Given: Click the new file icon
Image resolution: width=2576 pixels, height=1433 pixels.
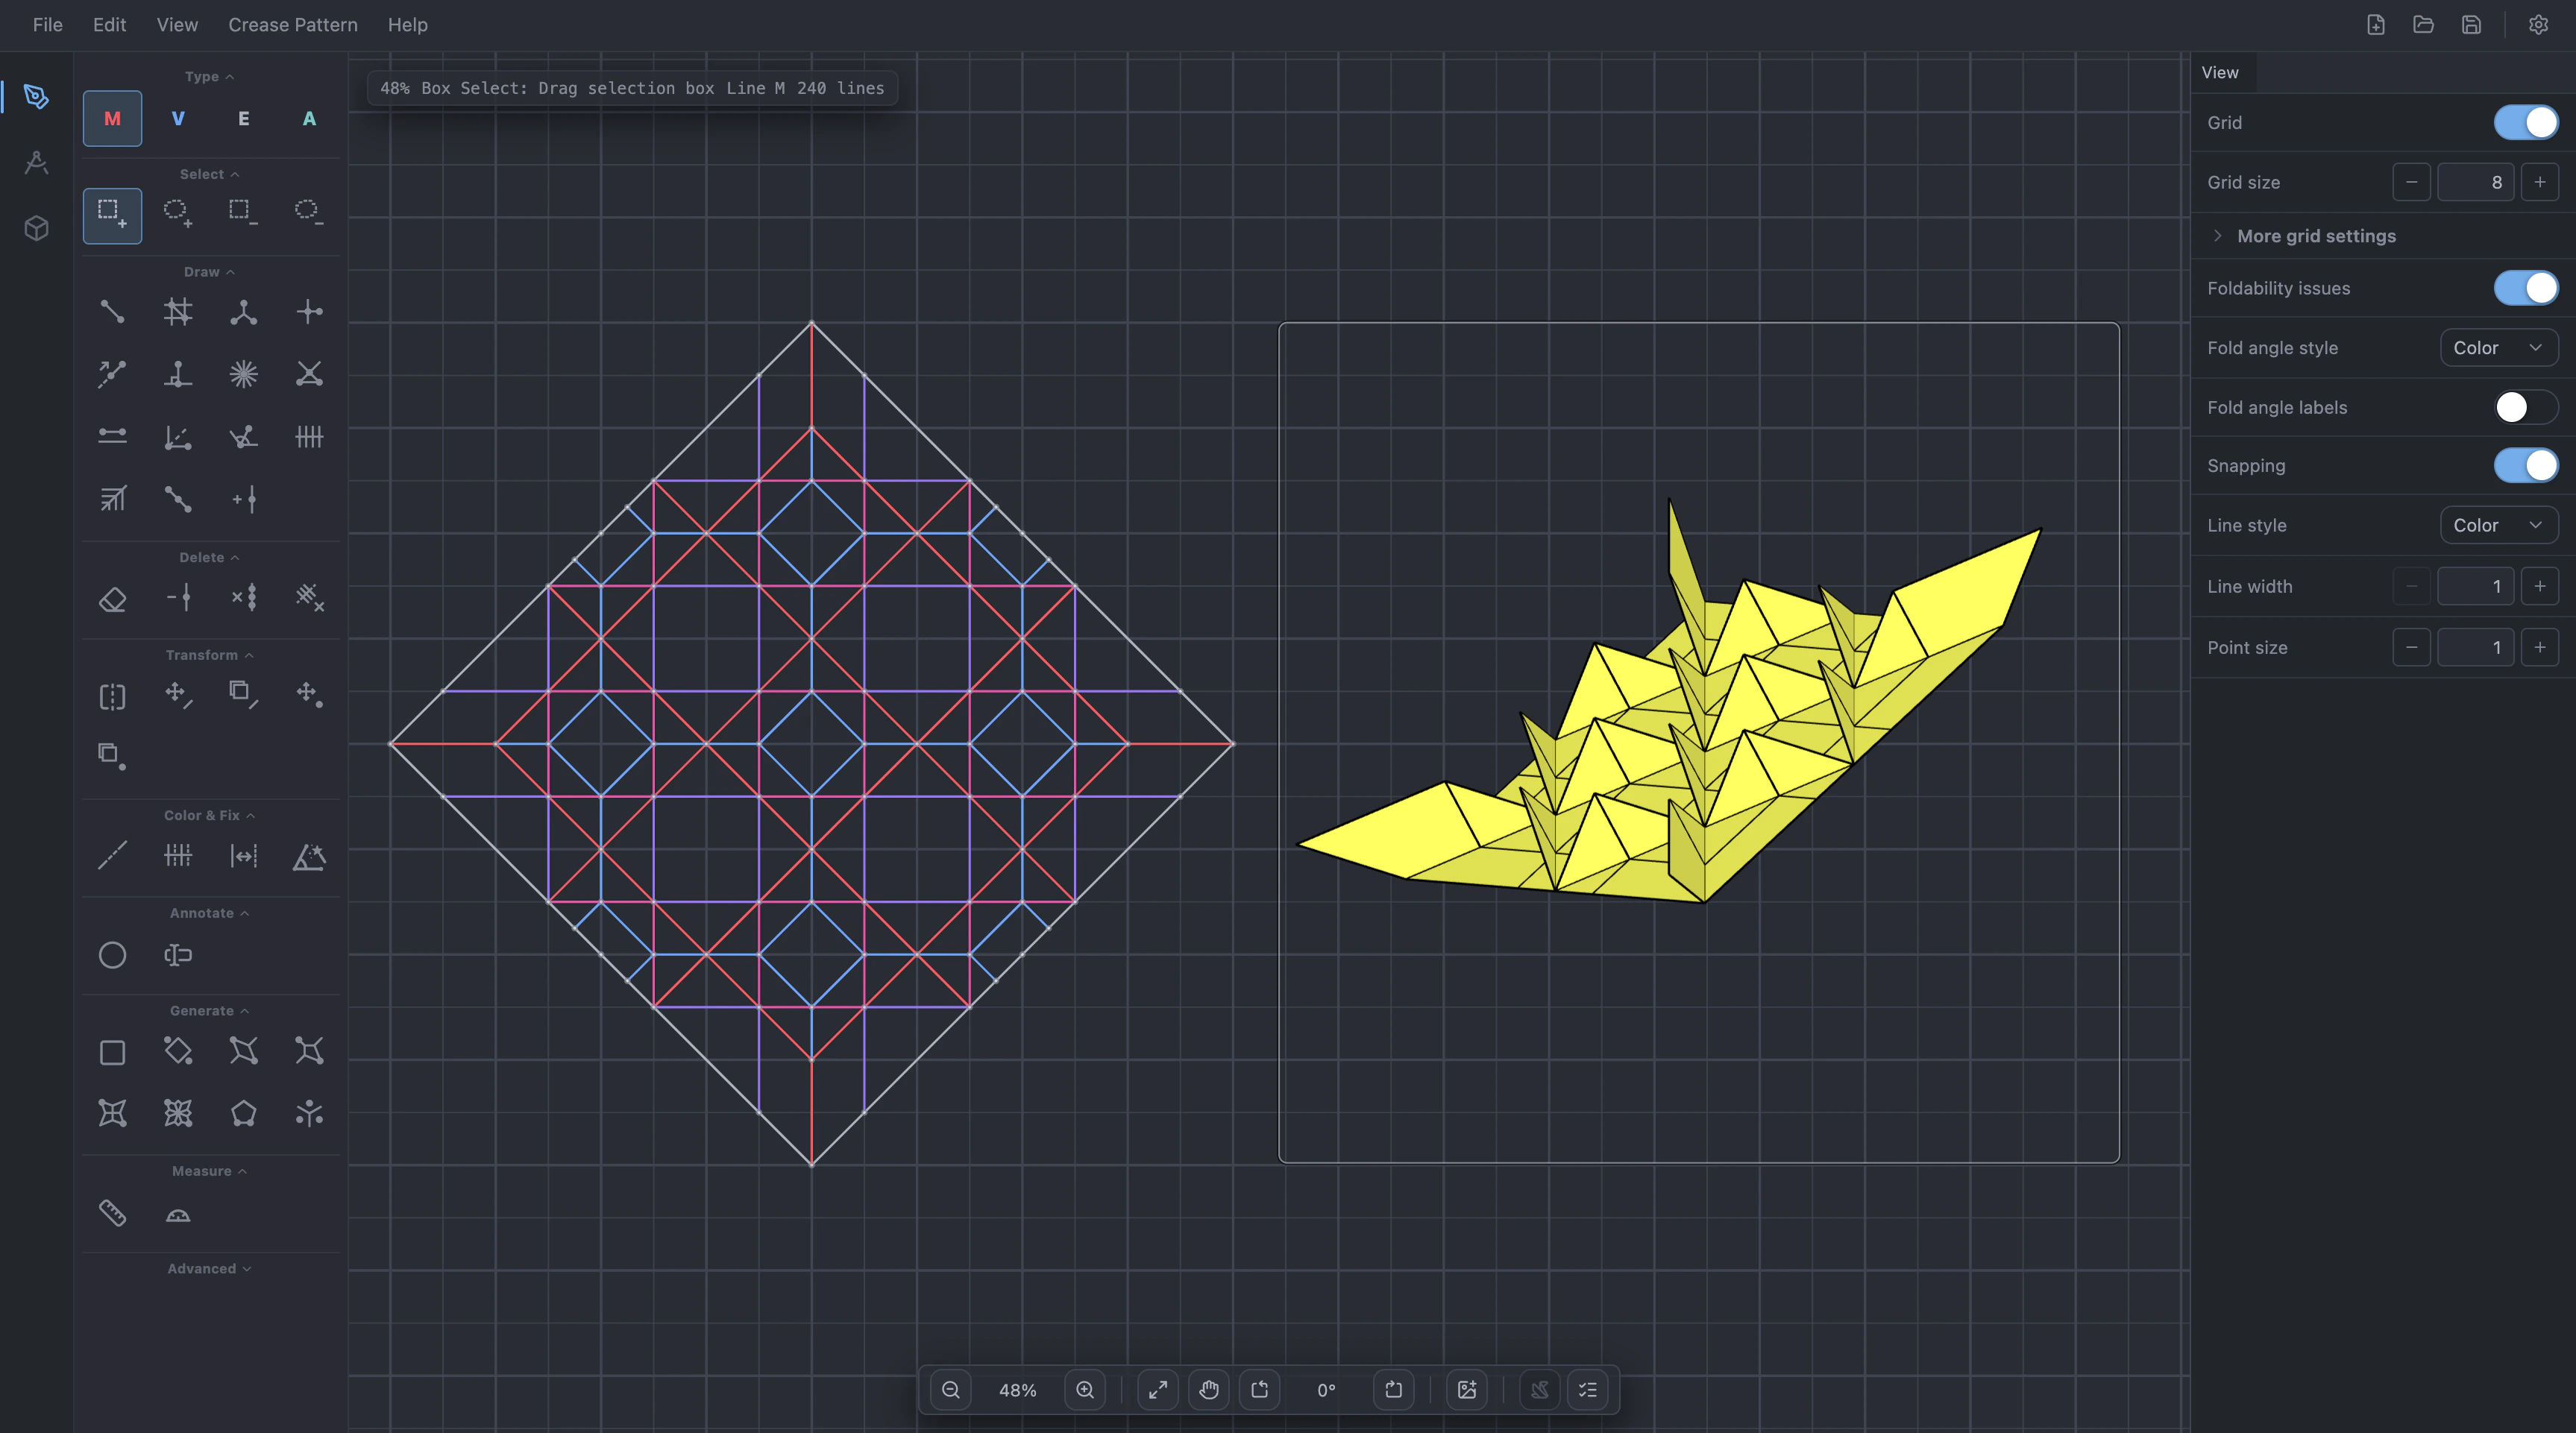Looking at the screenshot, I should 2376,25.
